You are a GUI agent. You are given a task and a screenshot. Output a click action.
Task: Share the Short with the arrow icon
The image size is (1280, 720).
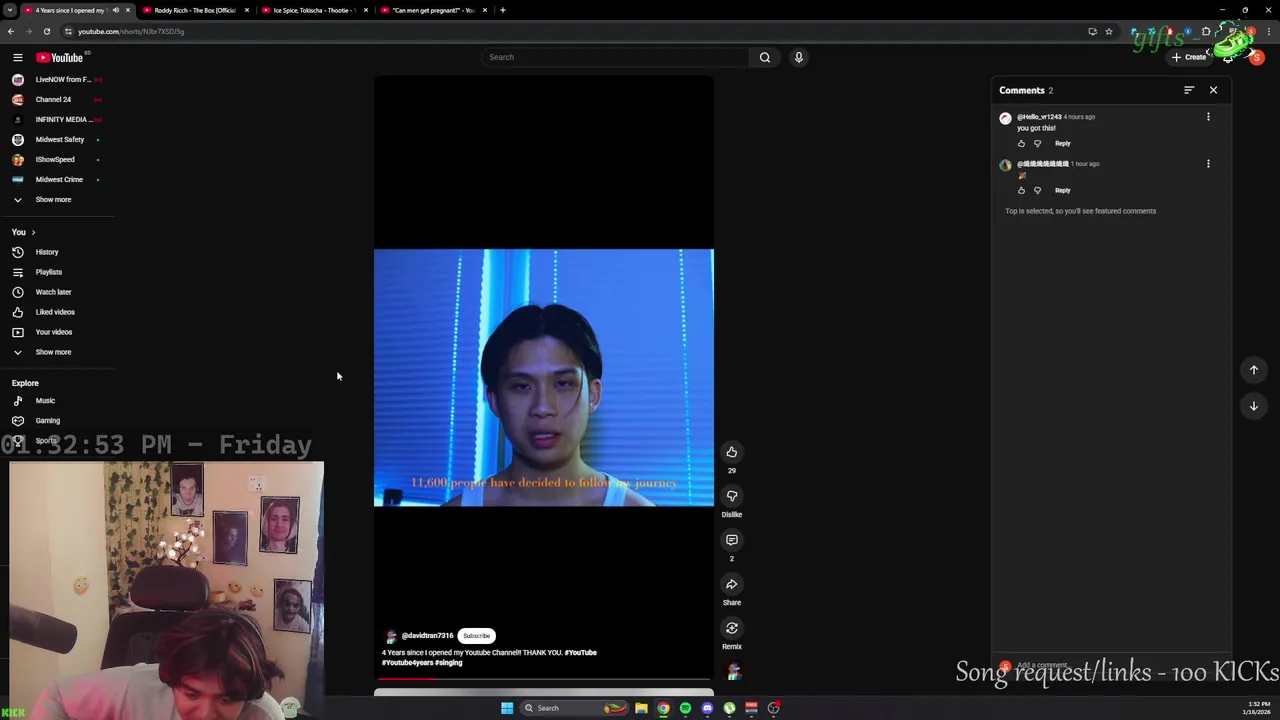732,584
